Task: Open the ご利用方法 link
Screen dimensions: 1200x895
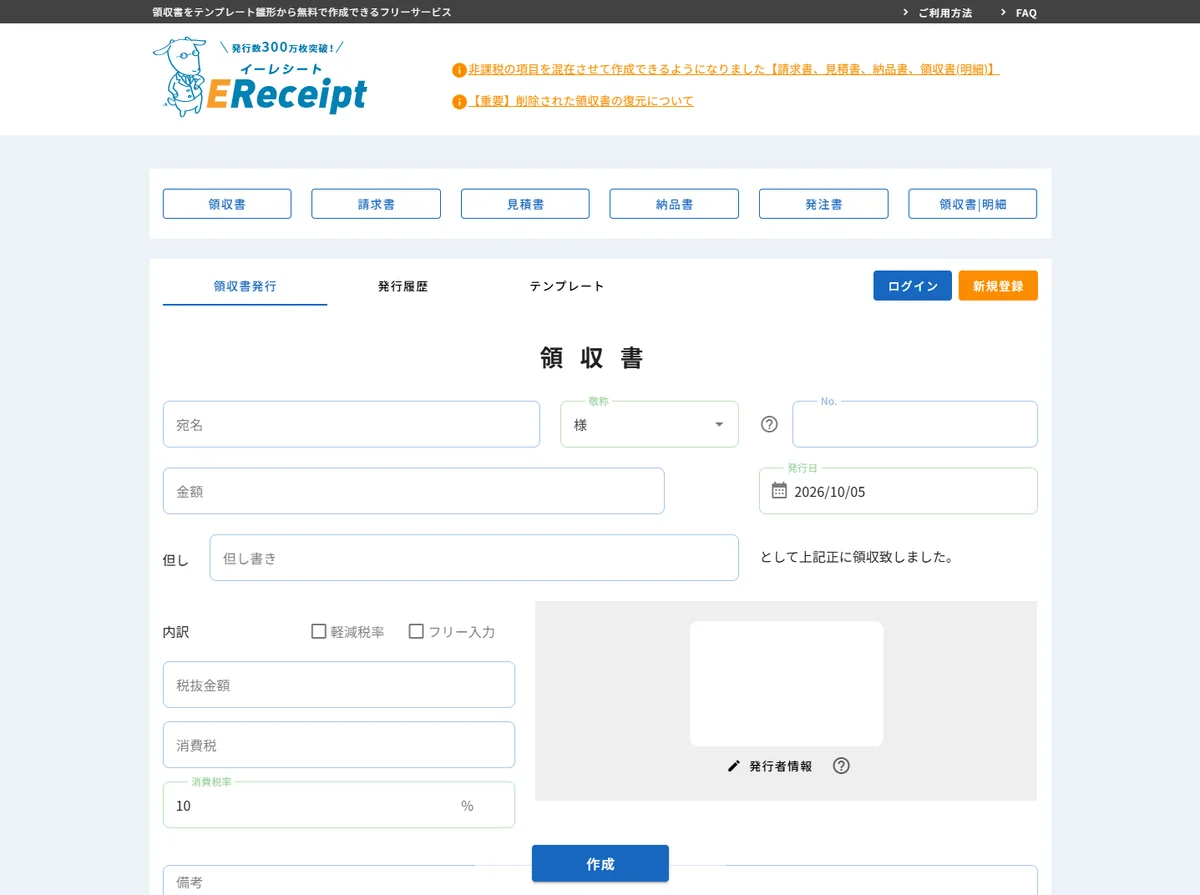Action: 945,13
